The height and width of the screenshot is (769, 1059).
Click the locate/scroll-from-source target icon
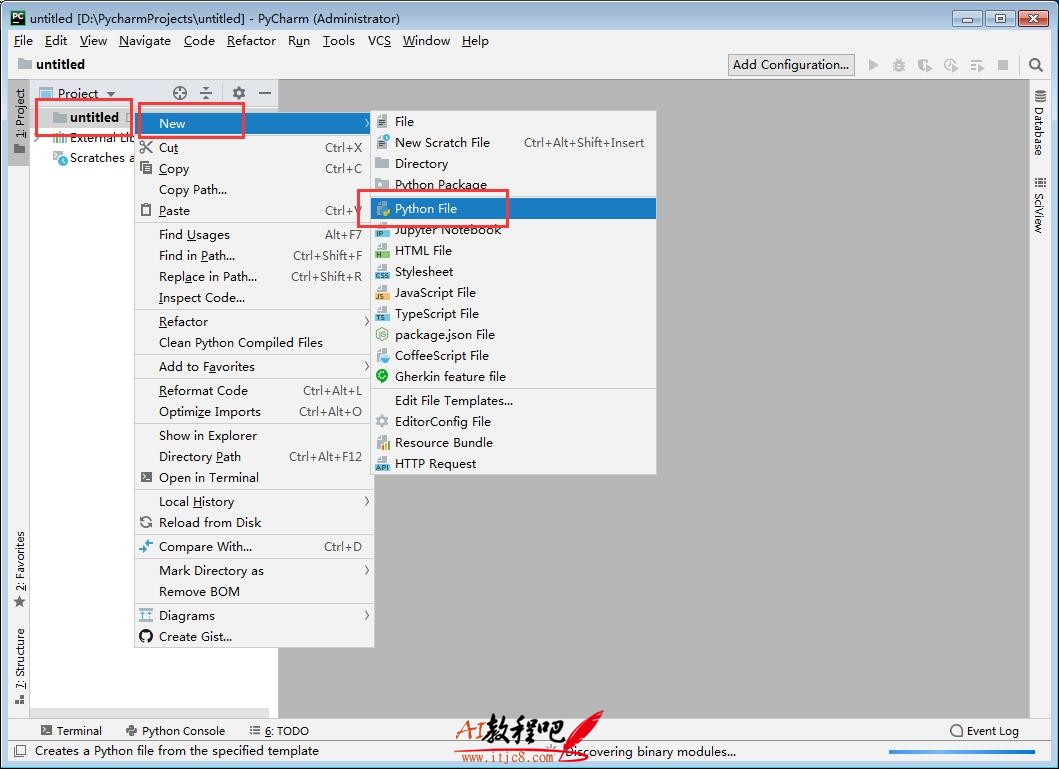click(x=180, y=93)
